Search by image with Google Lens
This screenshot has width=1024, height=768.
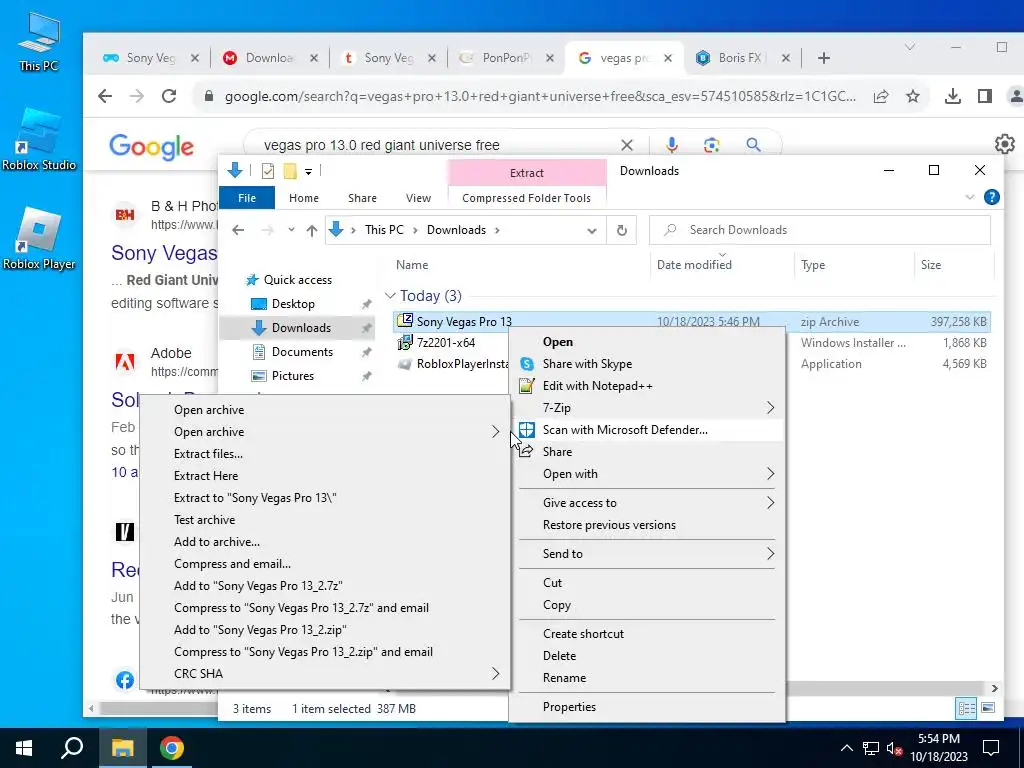(x=712, y=145)
